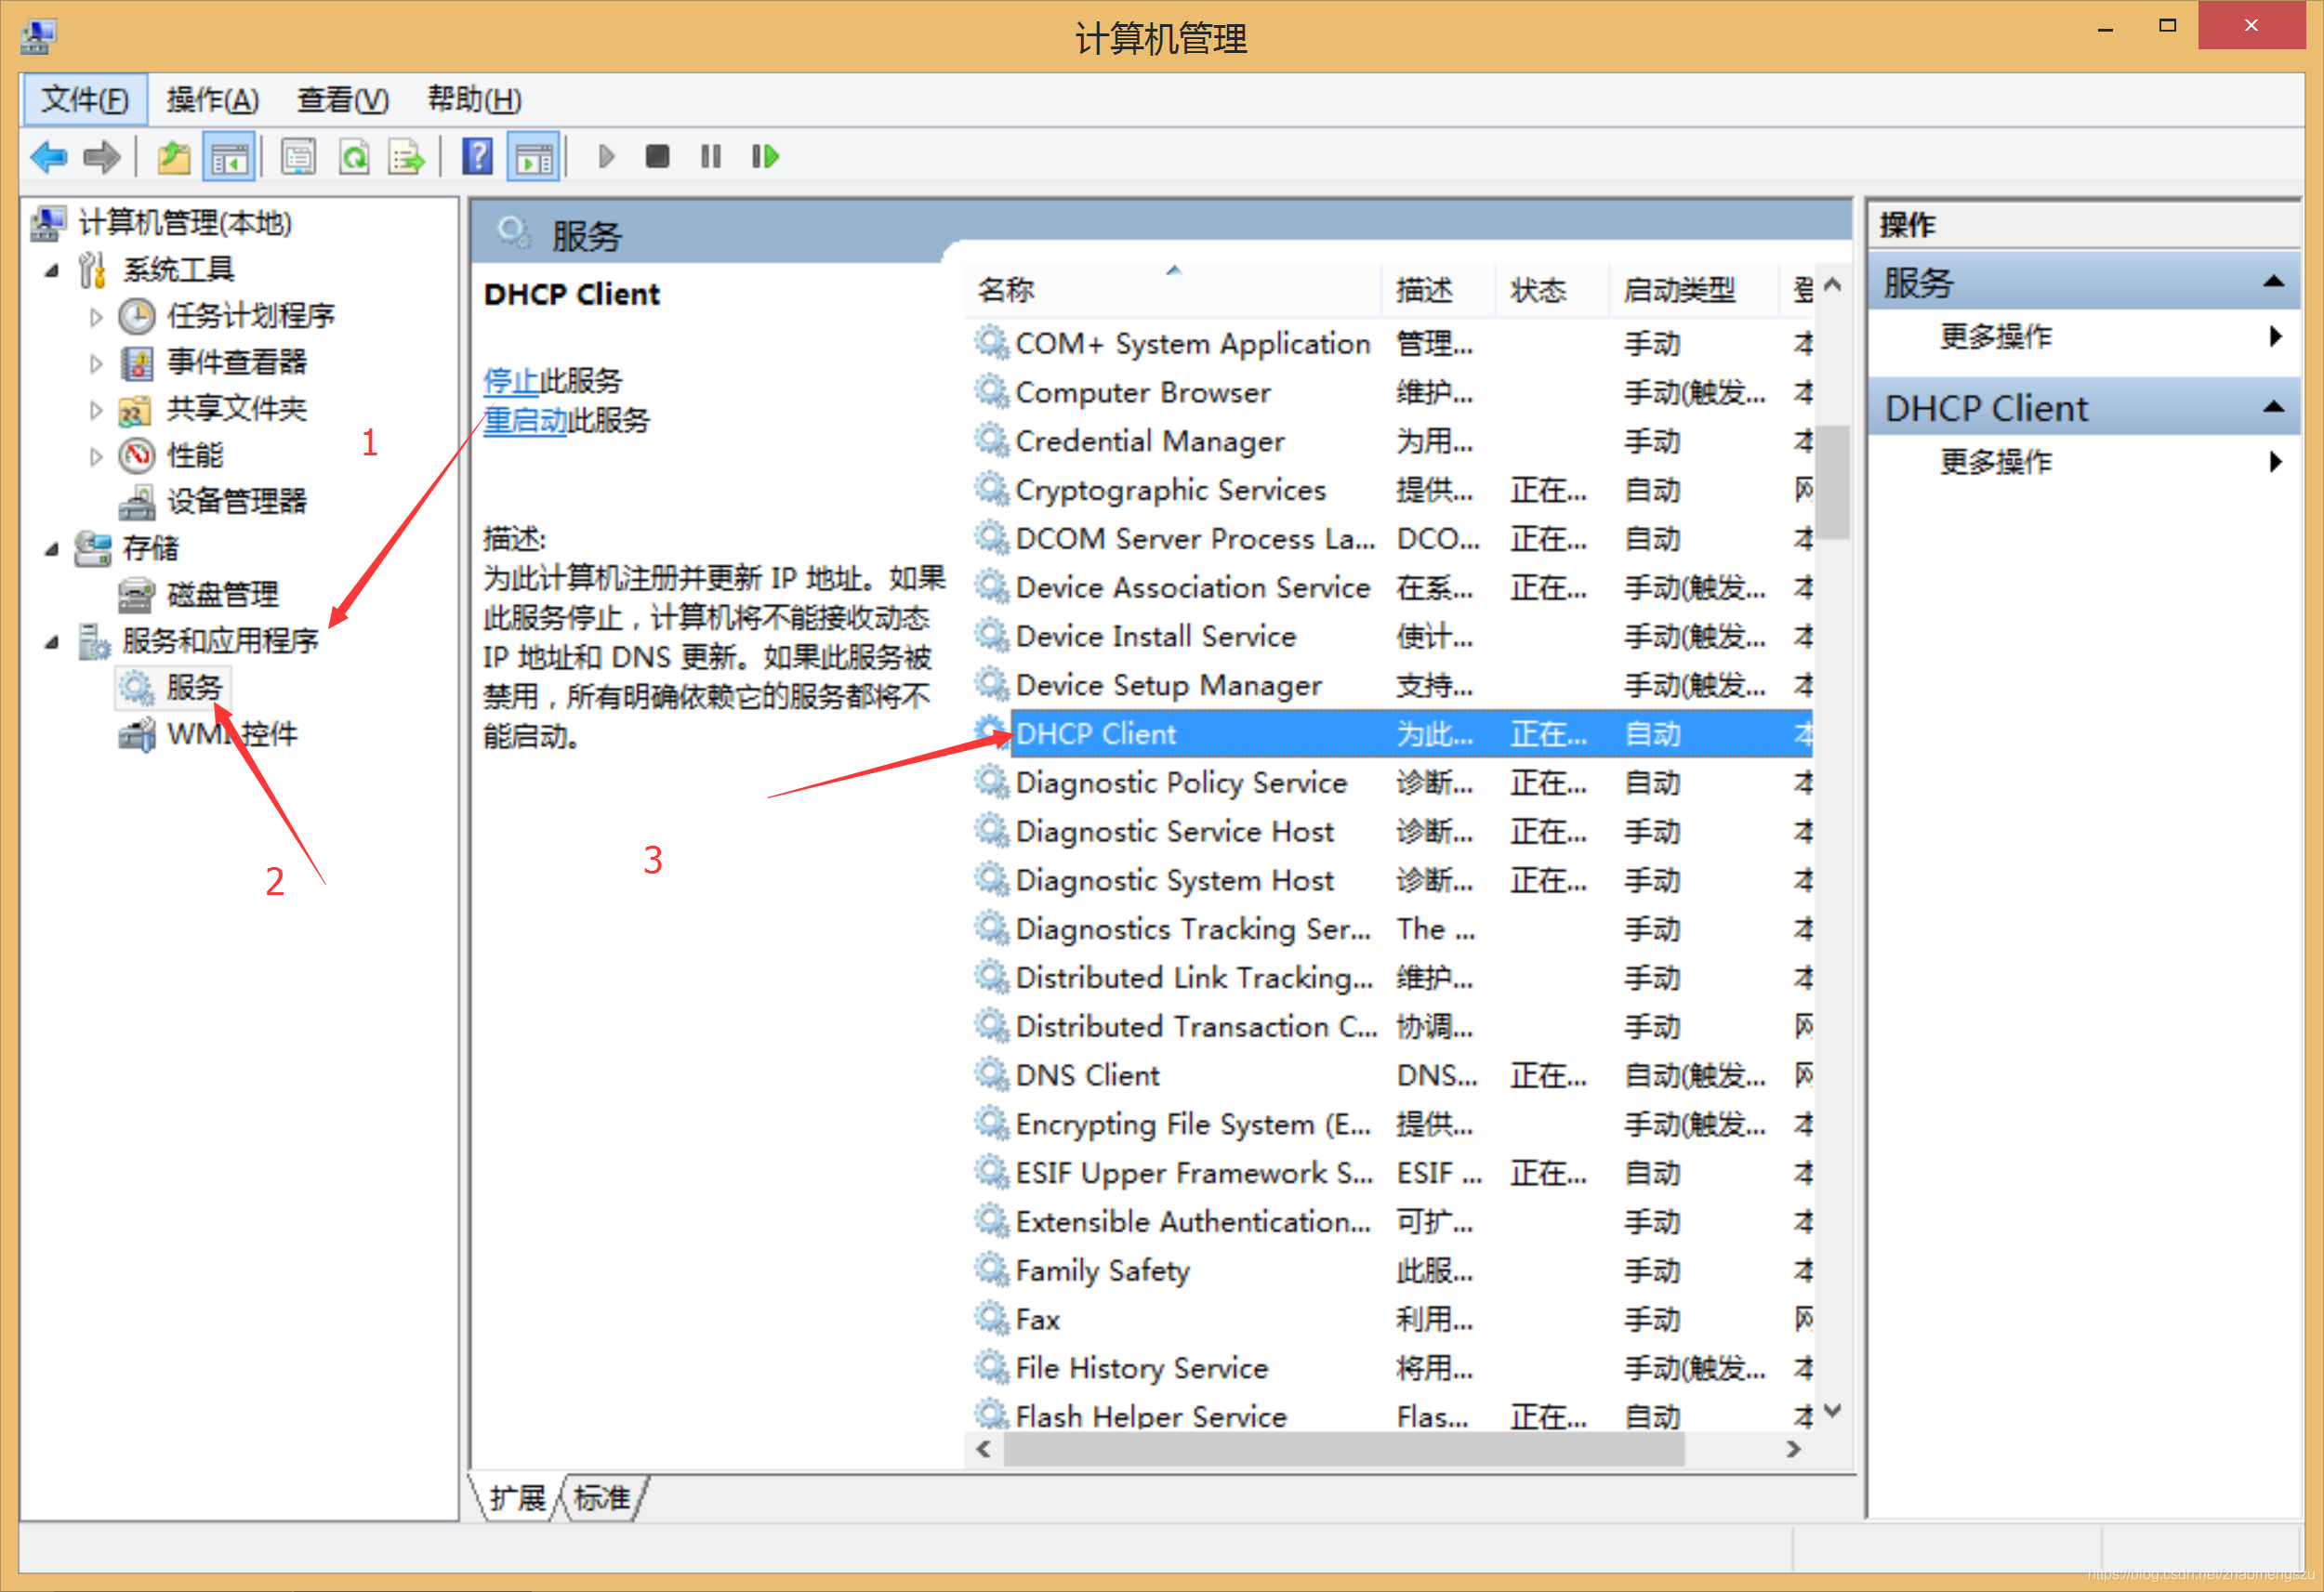This screenshot has width=2324, height=1592.
Task: Click the Restart Service toolbar icon
Action: [765, 157]
